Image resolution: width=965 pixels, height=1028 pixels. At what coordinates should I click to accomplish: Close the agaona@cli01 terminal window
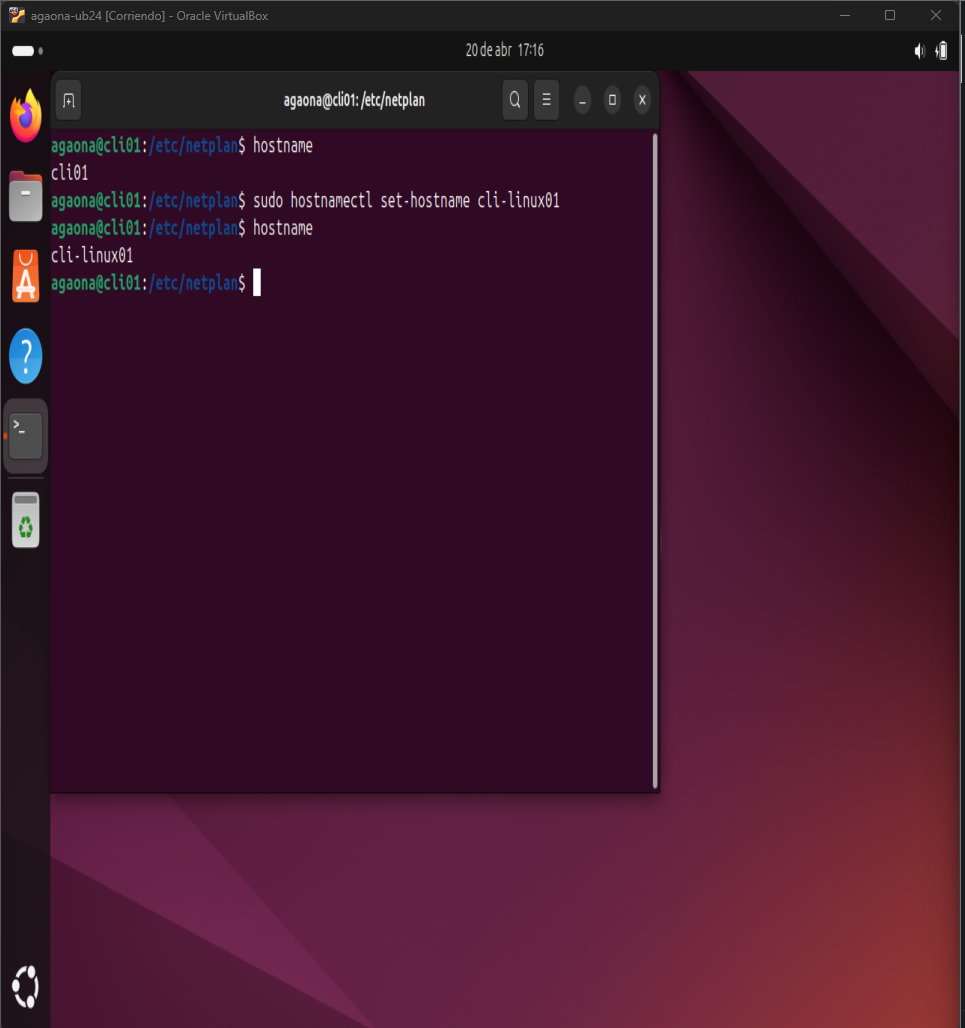point(642,100)
